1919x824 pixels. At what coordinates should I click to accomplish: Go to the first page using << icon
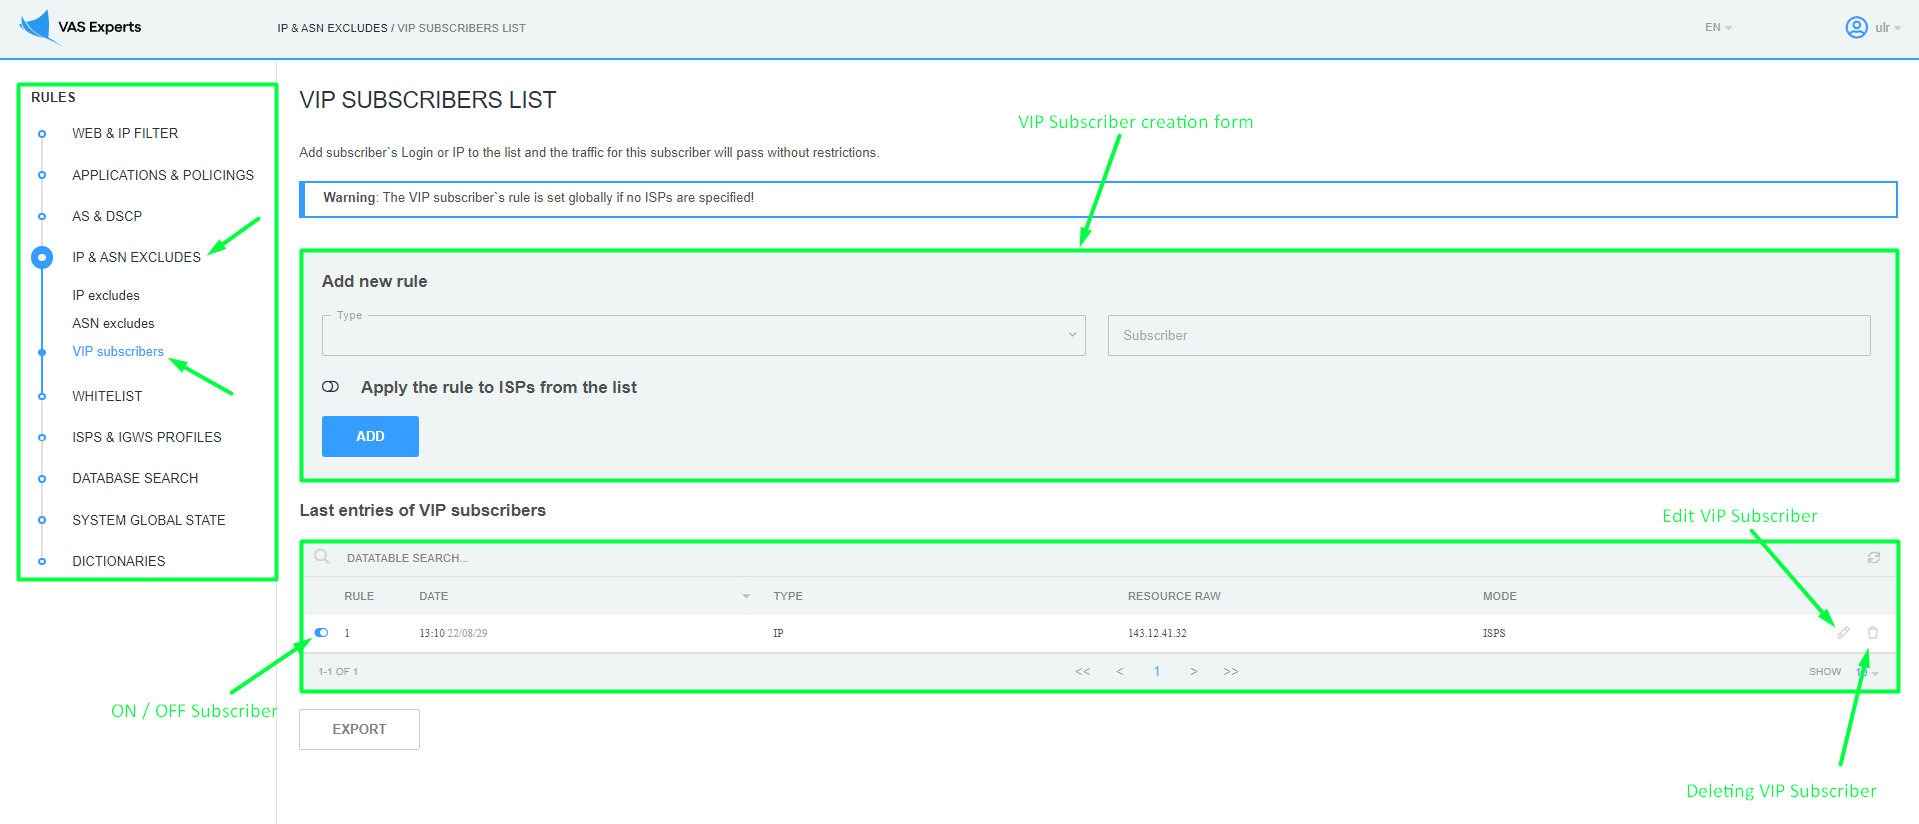(x=1082, y=672)
